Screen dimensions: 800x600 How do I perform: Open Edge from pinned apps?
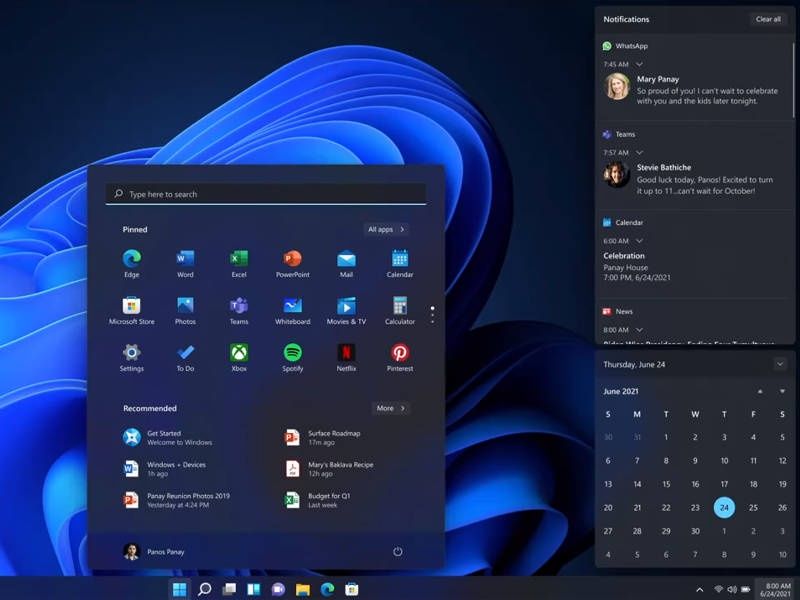point(132,263)
